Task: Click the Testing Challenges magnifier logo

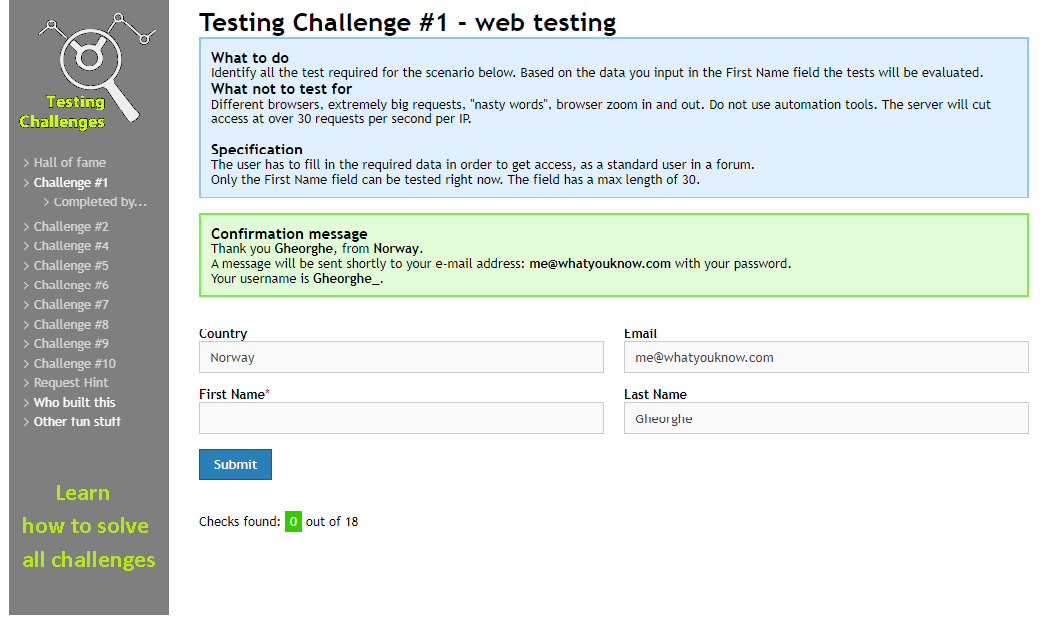Action: (x=88, y=60)
